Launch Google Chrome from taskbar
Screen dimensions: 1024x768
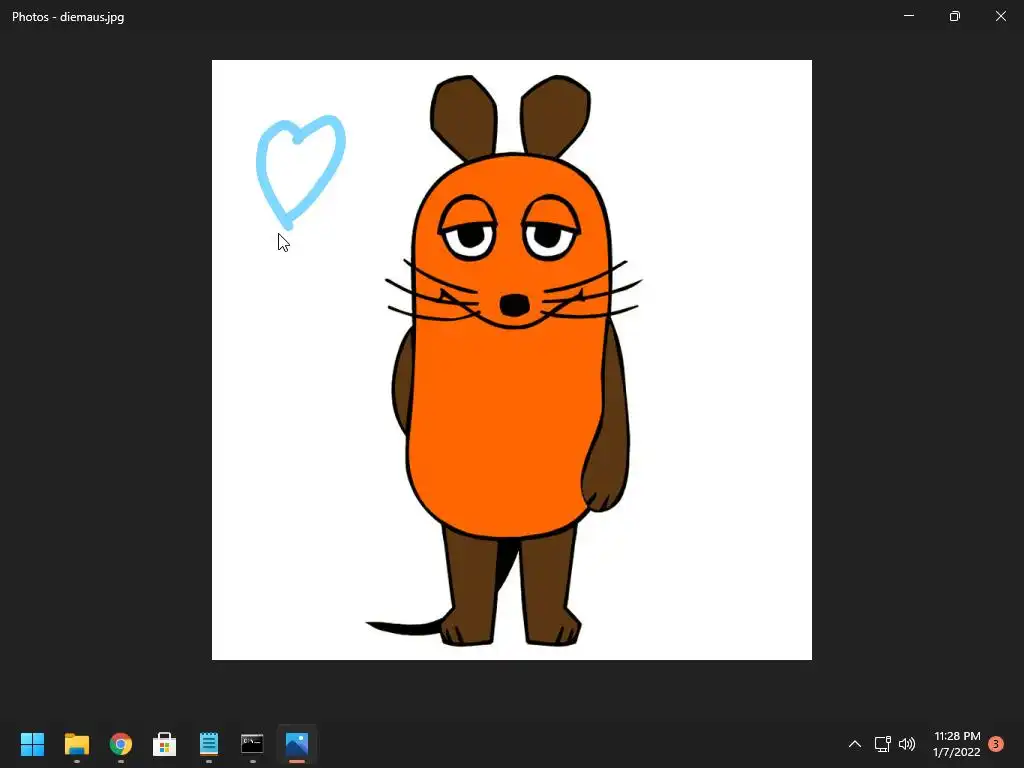click(120, 744)
